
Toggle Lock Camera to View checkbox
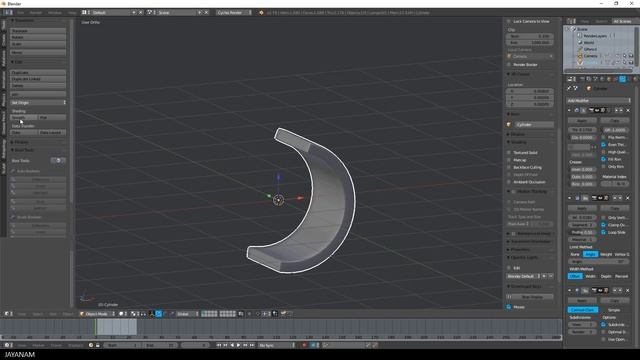coord(509,21)
